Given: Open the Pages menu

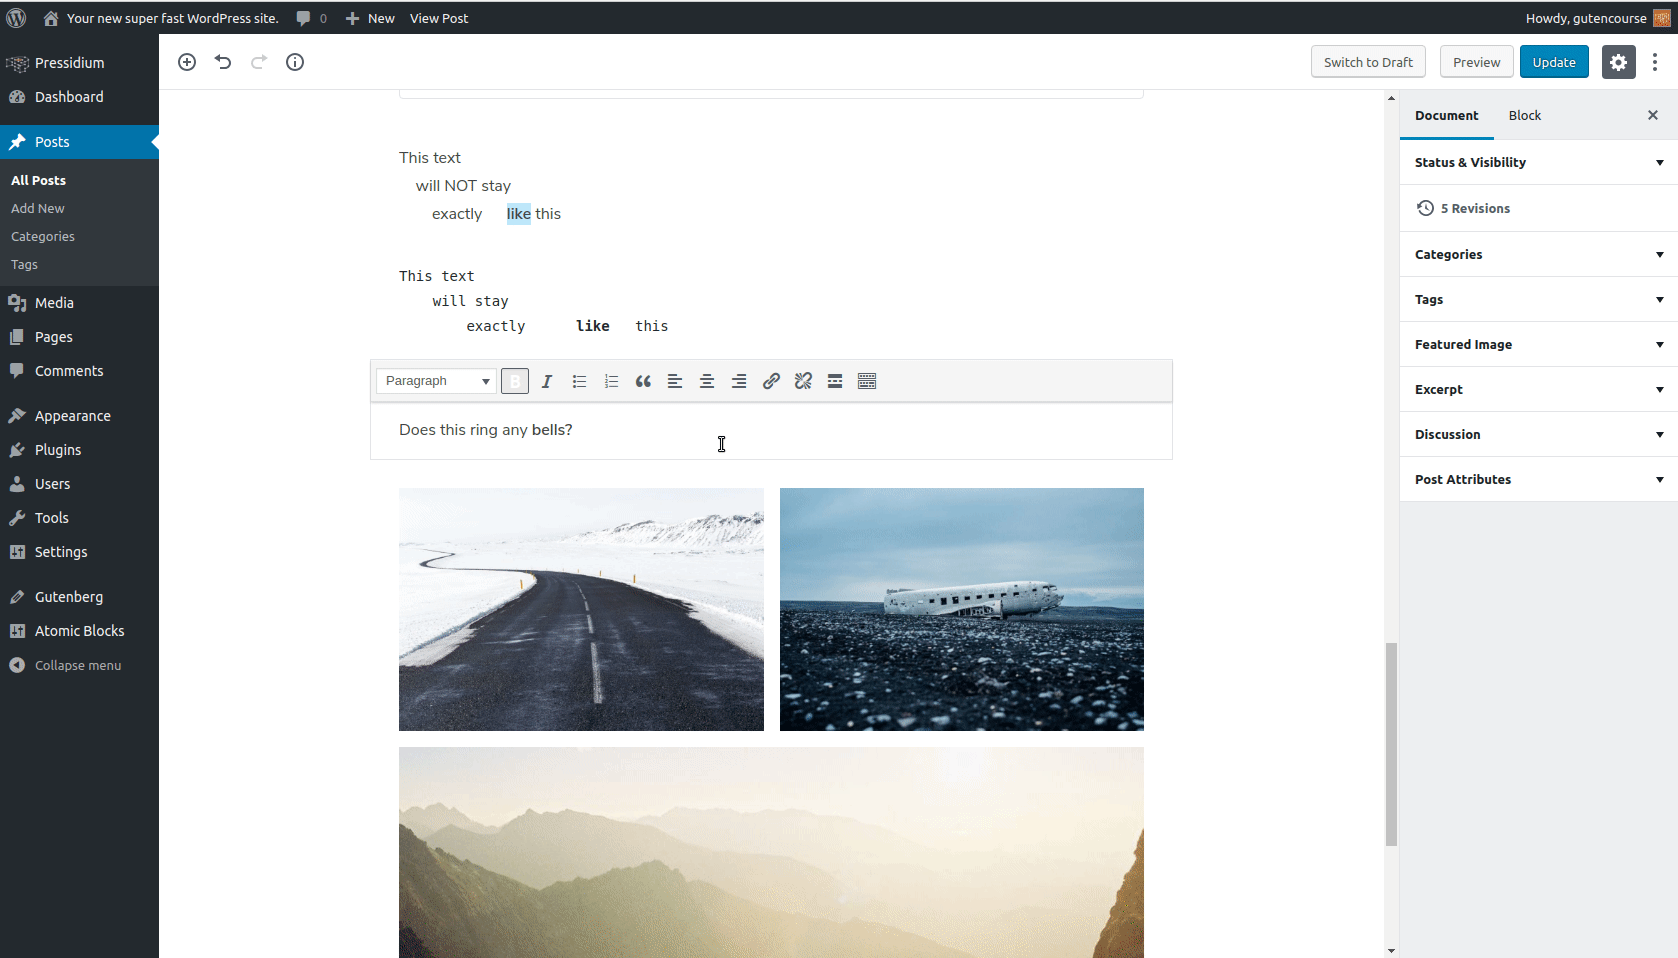Looking at the screenshot, I should coord(79,337).
